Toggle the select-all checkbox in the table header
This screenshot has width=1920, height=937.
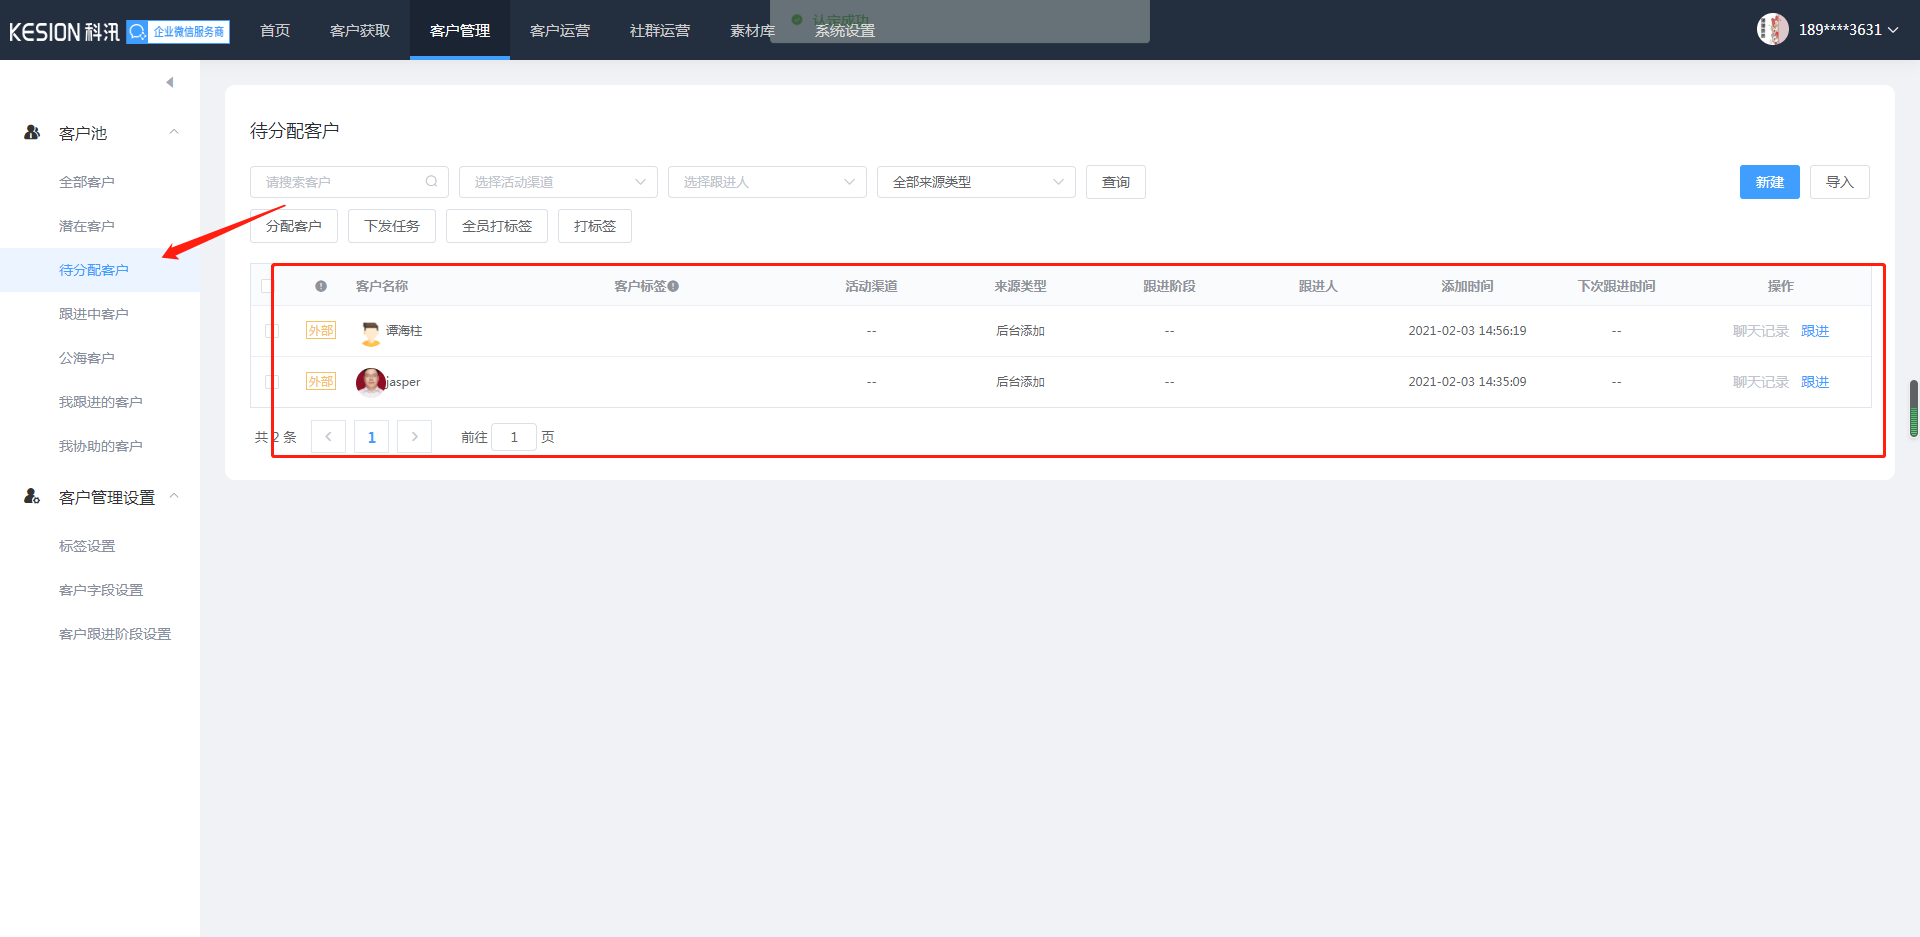coord(267,286)
